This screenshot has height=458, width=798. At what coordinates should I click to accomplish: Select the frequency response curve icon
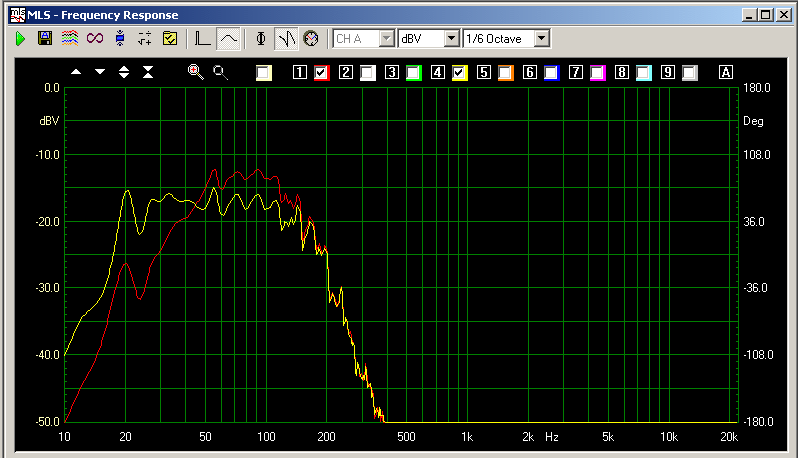(x=229, y=39)
